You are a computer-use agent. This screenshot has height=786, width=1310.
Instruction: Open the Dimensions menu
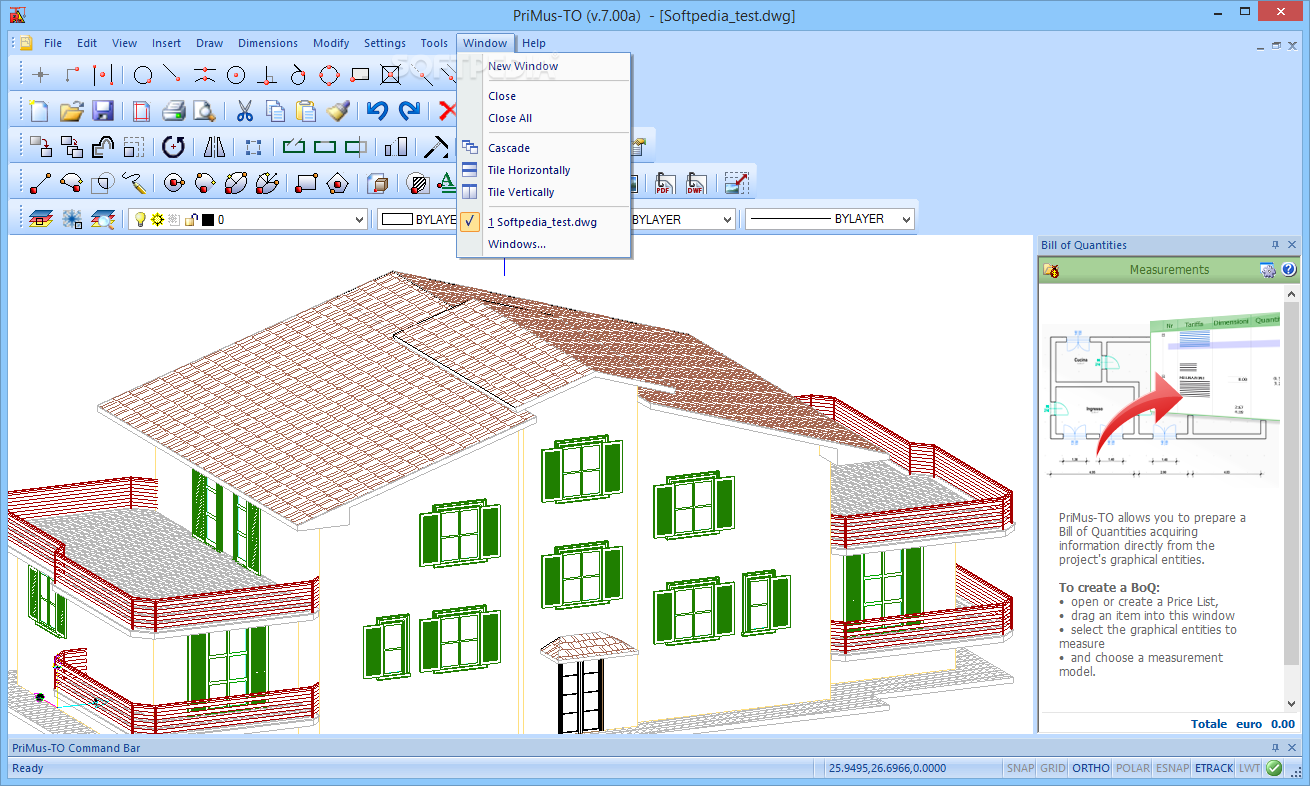[x=268, y=43]
